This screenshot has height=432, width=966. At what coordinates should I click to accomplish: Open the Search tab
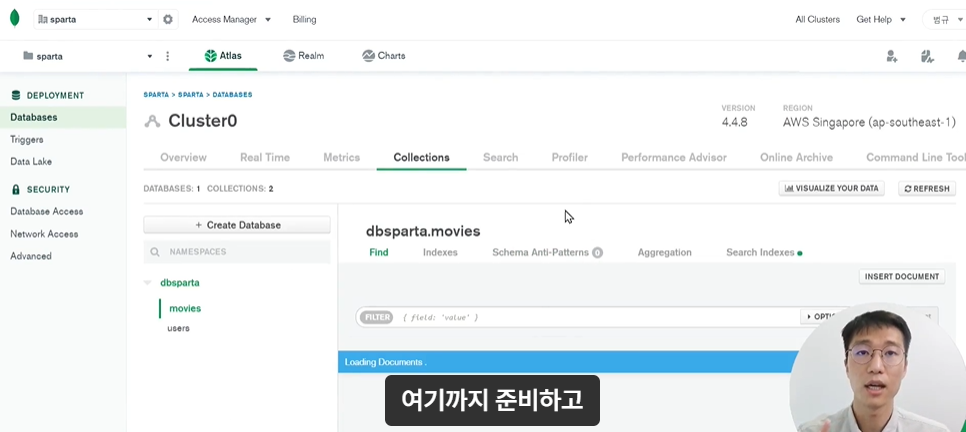[500, 157]
